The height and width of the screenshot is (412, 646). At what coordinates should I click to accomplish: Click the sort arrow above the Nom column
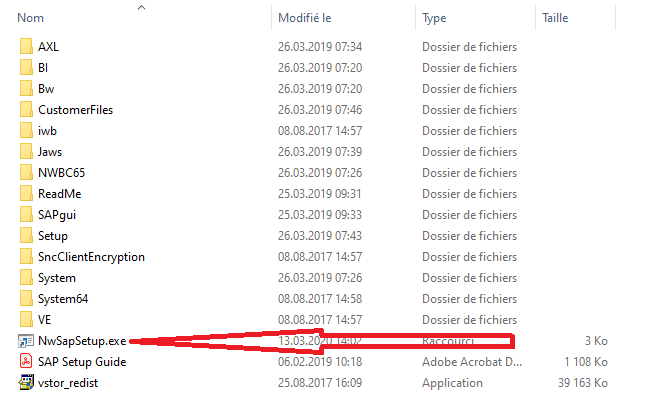141,6
